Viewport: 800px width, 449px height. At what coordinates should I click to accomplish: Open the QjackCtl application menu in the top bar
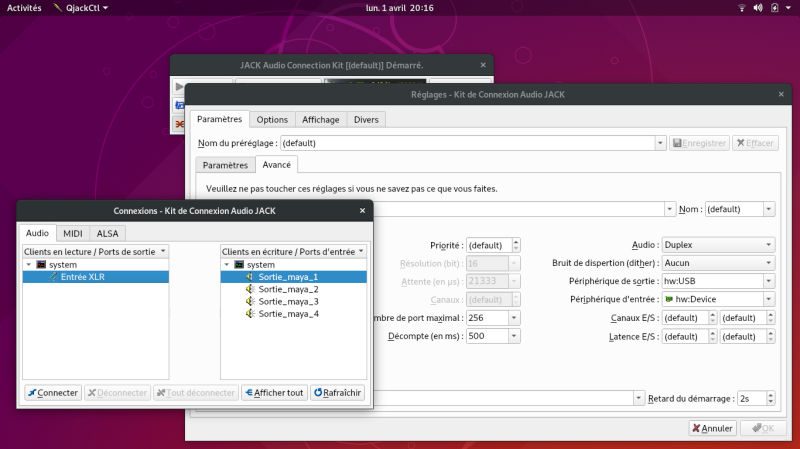click(81, 8)
